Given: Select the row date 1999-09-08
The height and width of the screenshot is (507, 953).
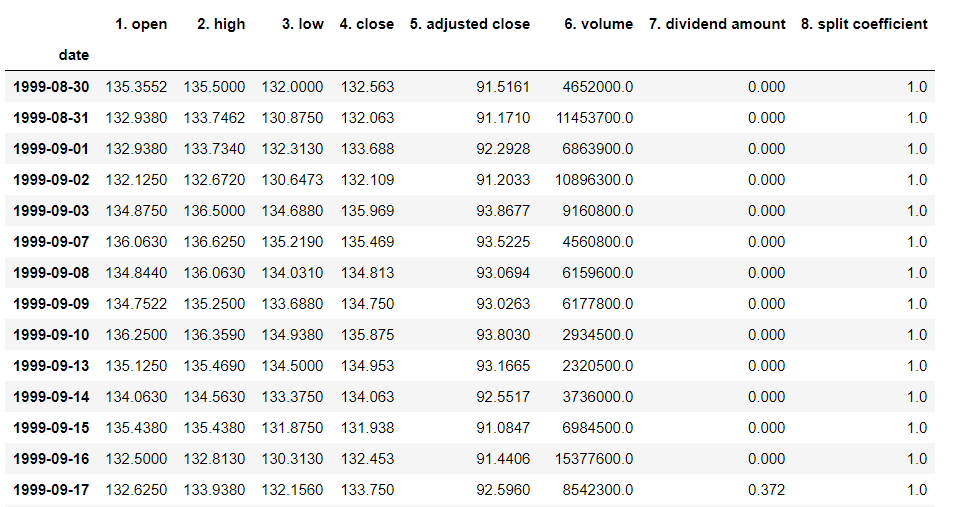Looking at the screenshot, I should [x=51, y=273].
